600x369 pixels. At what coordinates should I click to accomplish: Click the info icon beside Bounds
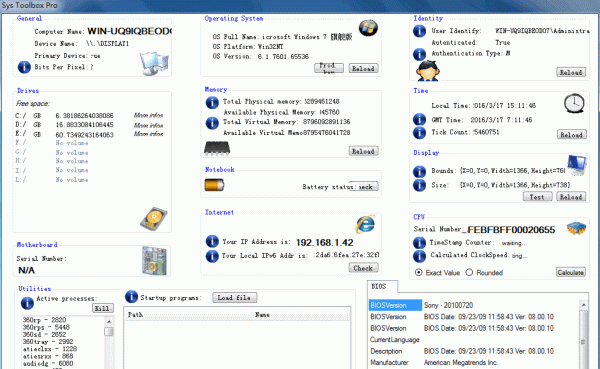419,171
